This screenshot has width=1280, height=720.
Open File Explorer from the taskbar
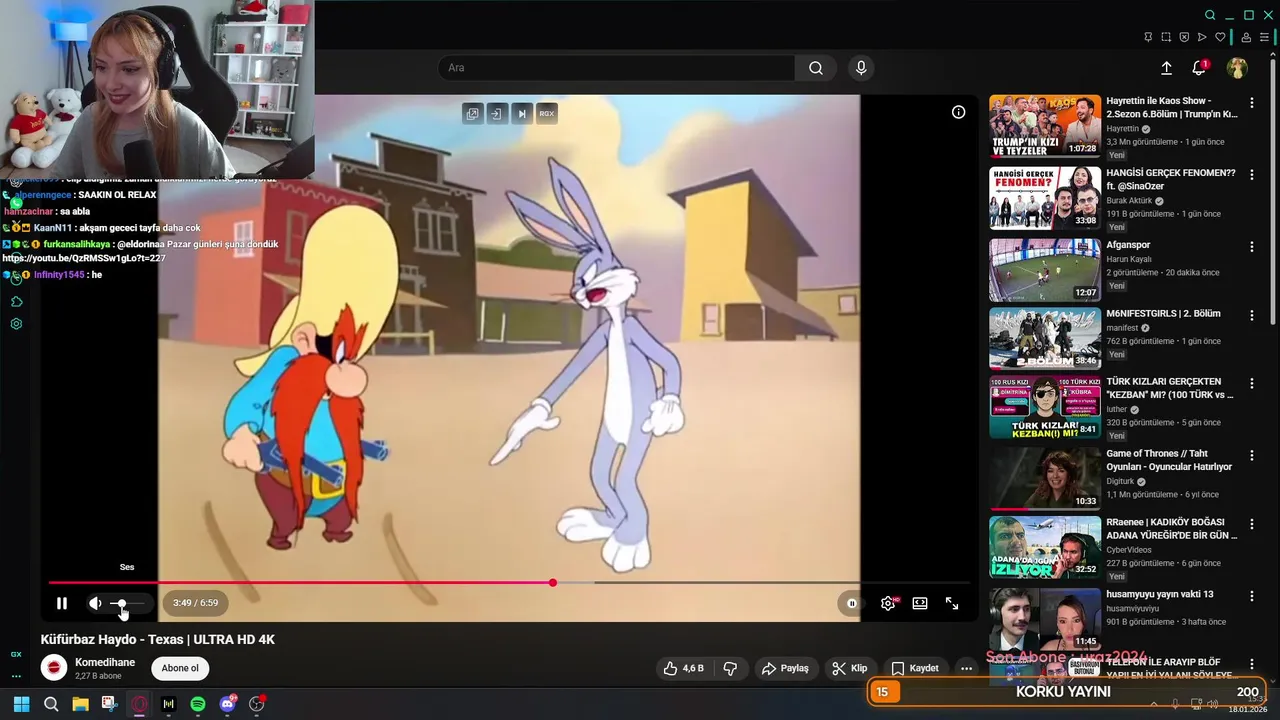(80, 704)
